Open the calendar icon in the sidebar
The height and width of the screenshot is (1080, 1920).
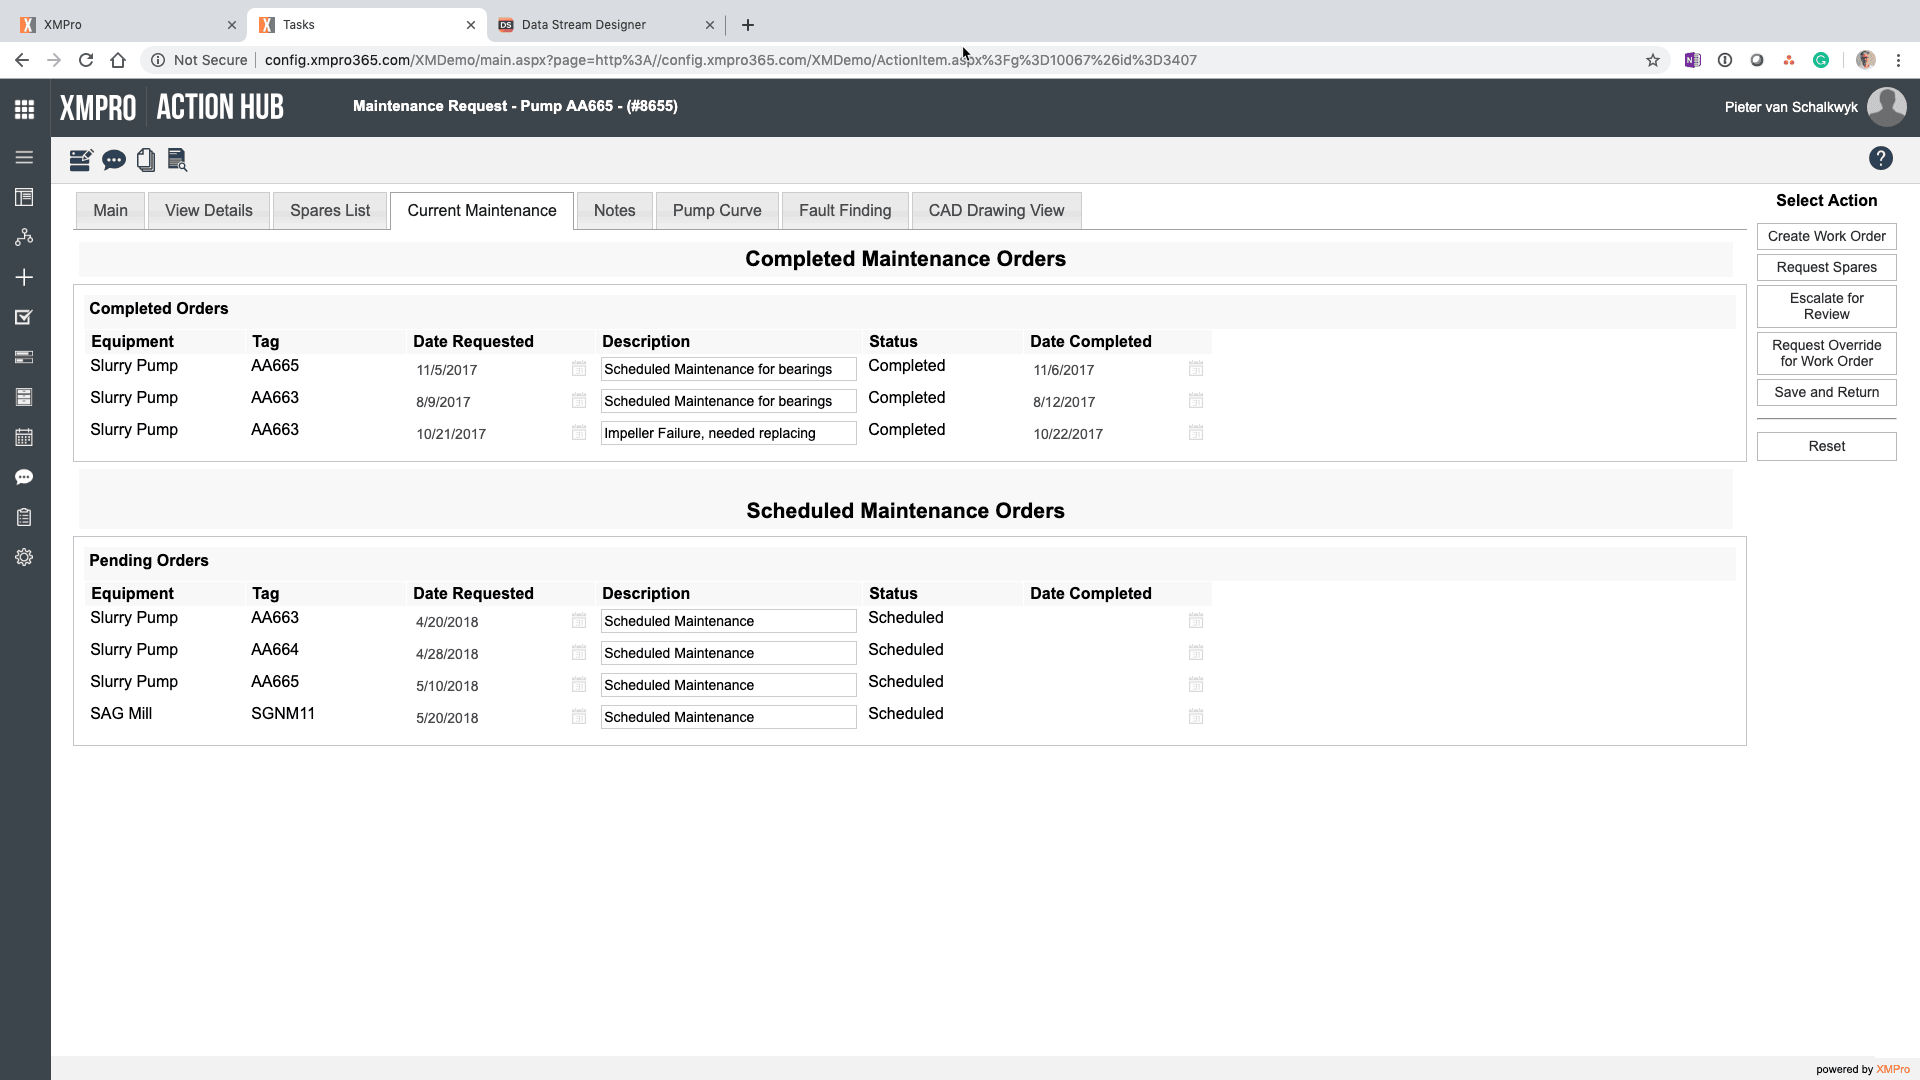click(24, 437)
